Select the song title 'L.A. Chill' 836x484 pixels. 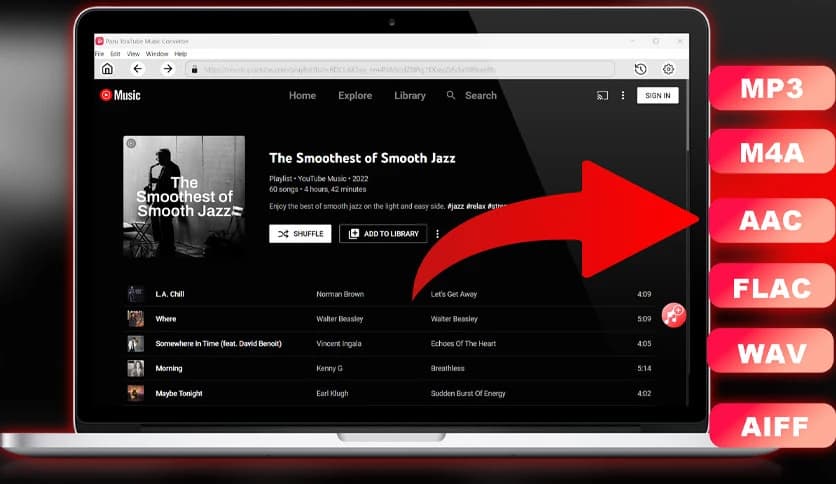(x=170, y=294)
